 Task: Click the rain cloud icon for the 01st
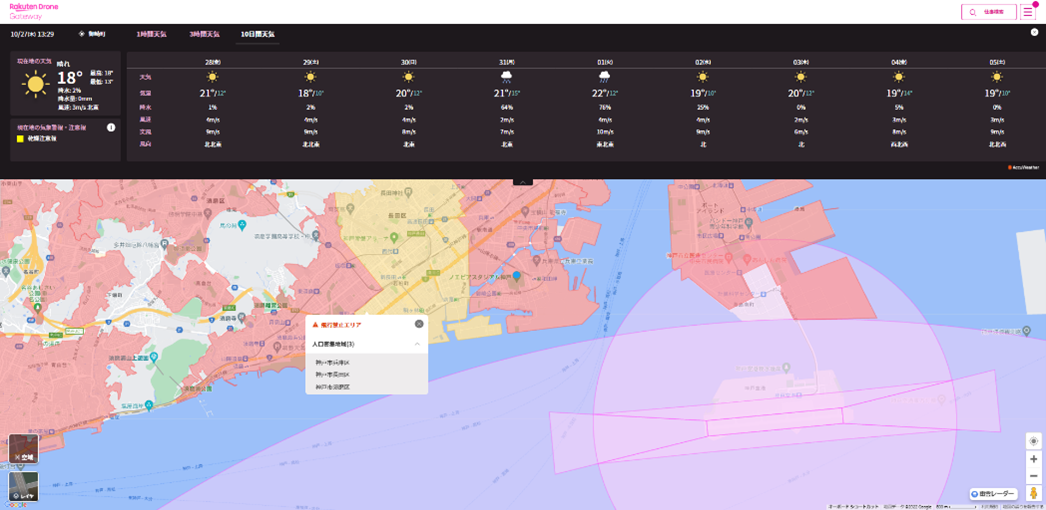(604, 77)
